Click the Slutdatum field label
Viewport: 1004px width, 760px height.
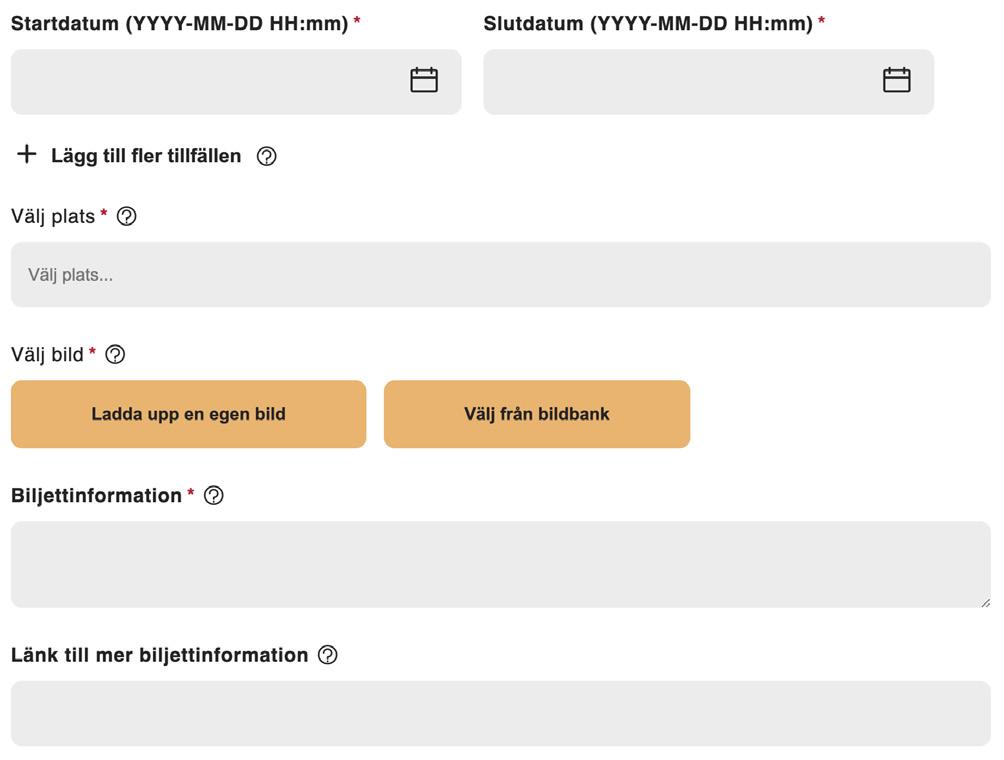tap(648, 23)
